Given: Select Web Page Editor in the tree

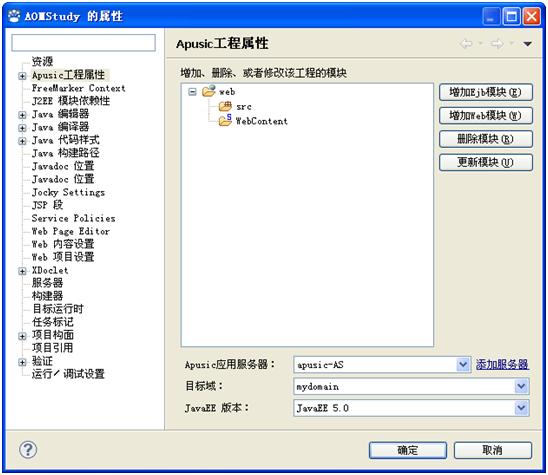Looking at the screenshot, I should (71, 231).
